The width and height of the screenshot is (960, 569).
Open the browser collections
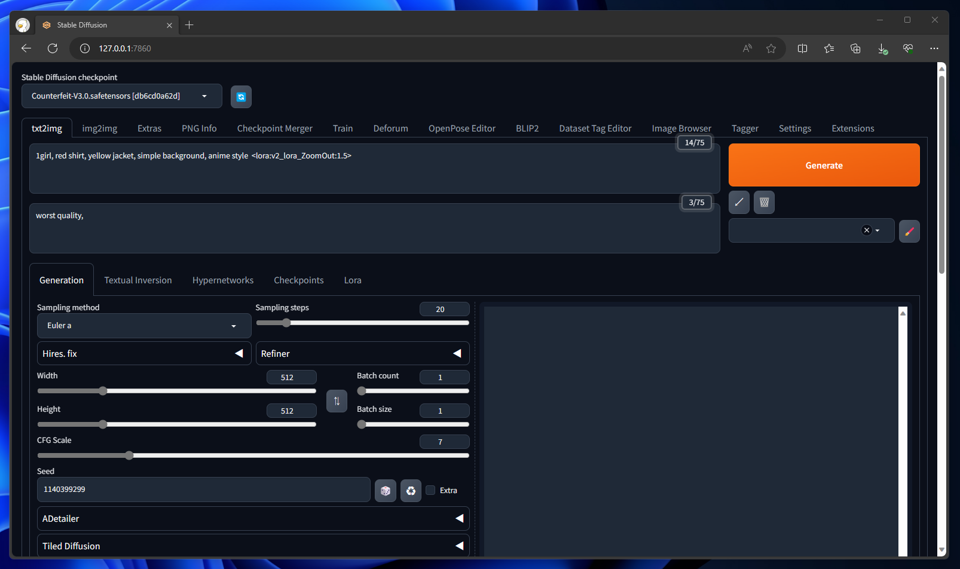click(x=855, y=48)
